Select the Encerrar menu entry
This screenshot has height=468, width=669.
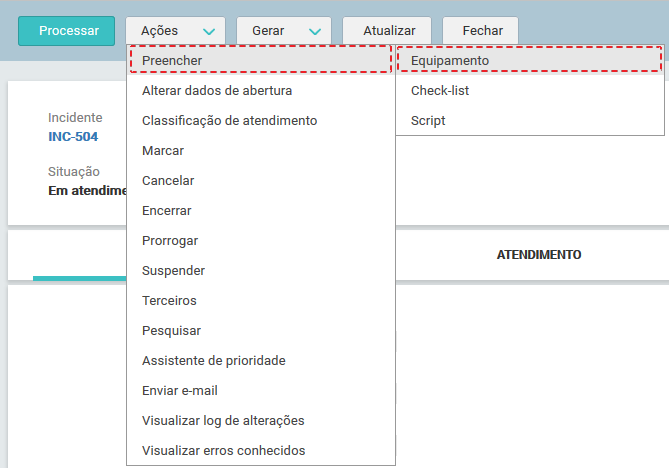point(261,210)
